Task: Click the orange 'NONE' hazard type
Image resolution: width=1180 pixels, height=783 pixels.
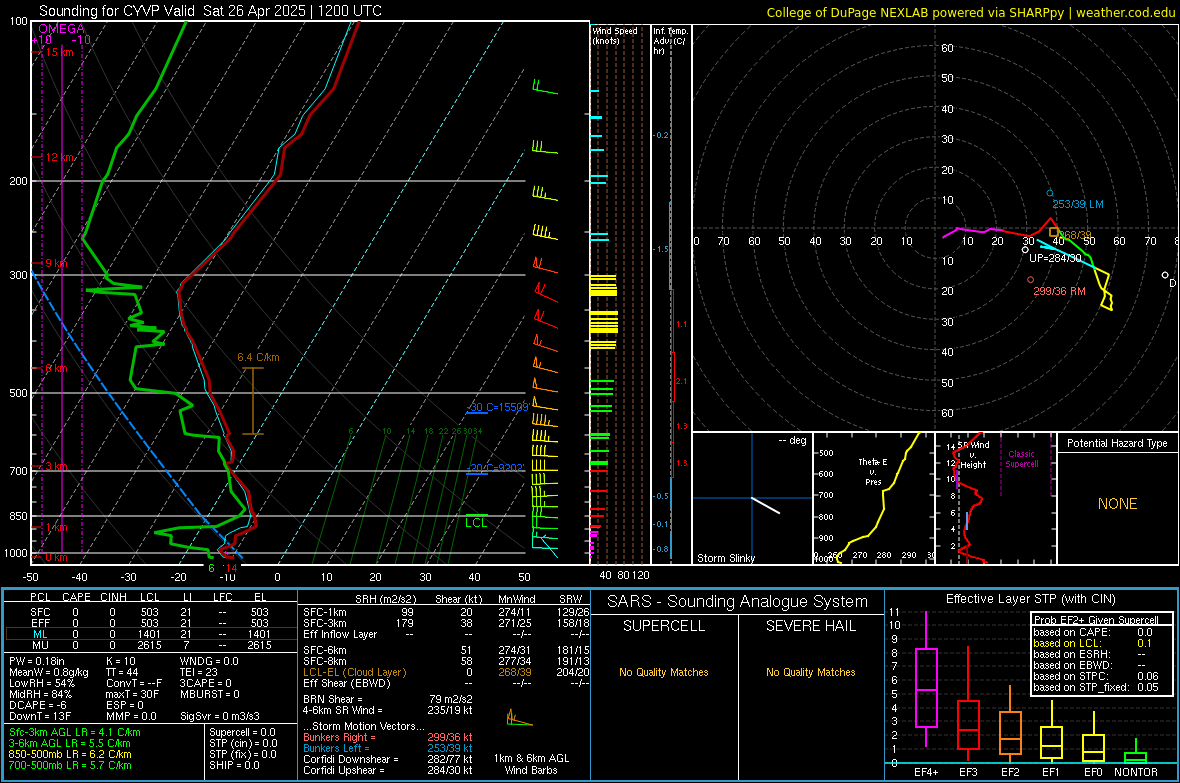Action: pos(1117,504)
